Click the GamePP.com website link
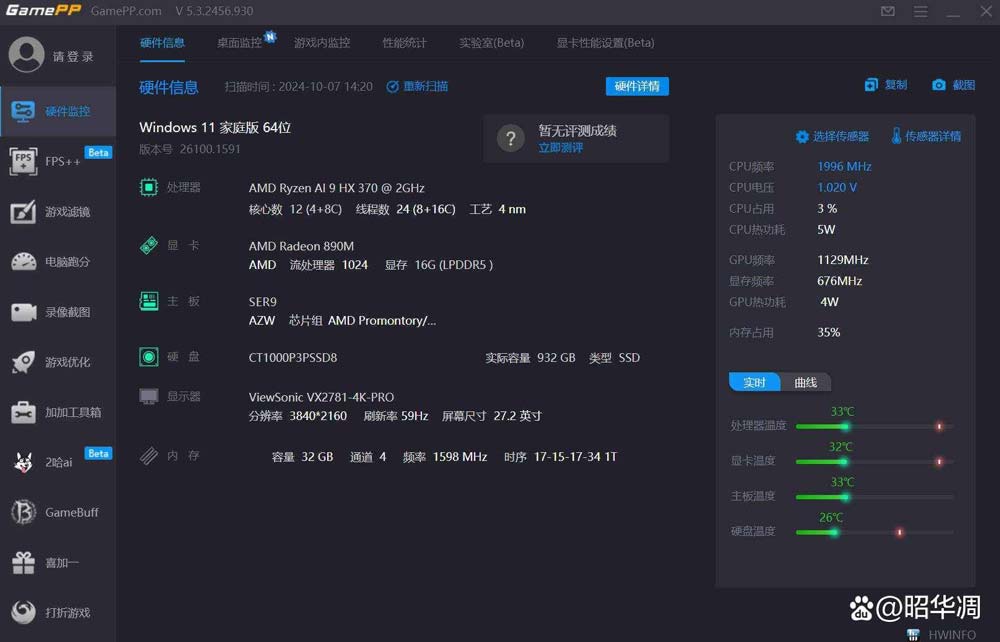Screen dimensions: 1000x642 coord(126,11)
